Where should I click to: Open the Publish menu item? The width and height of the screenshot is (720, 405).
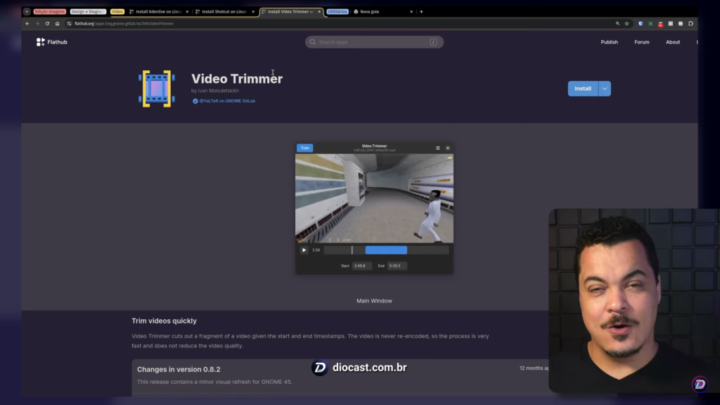609,42
